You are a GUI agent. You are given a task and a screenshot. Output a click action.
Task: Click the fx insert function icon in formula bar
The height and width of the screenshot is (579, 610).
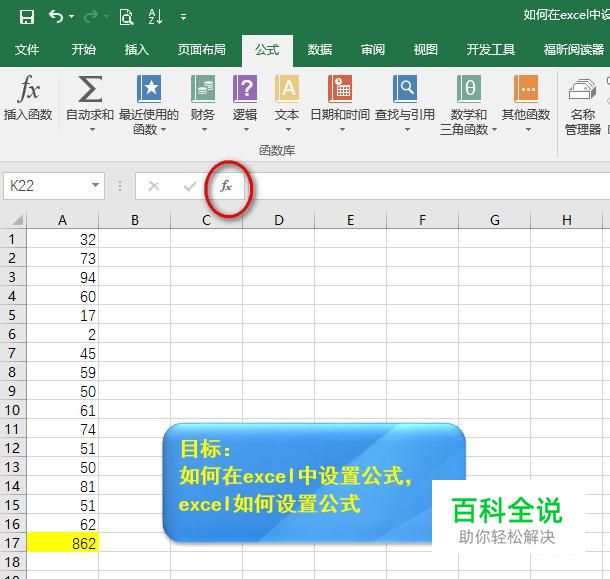226,186
